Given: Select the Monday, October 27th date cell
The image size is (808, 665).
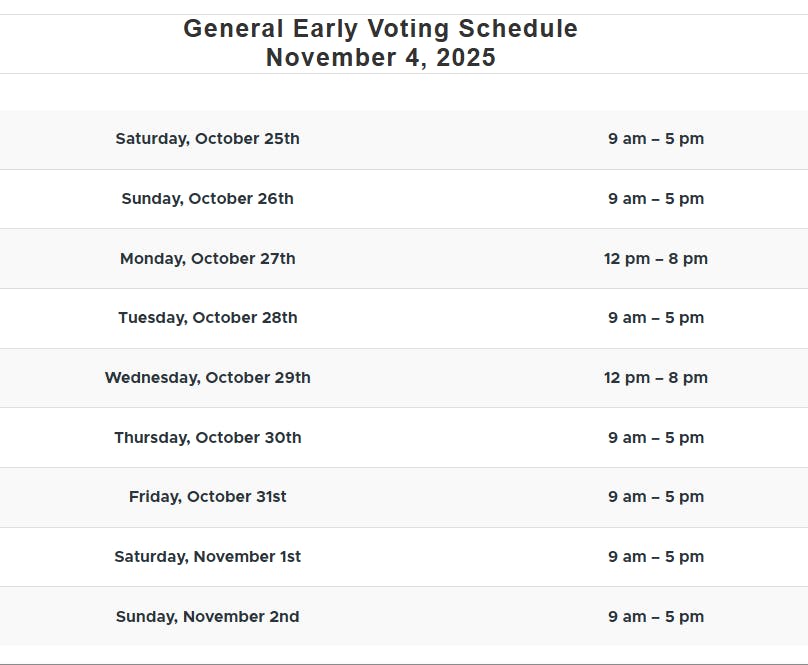Looking at the screenshot, I should point(207,259).
